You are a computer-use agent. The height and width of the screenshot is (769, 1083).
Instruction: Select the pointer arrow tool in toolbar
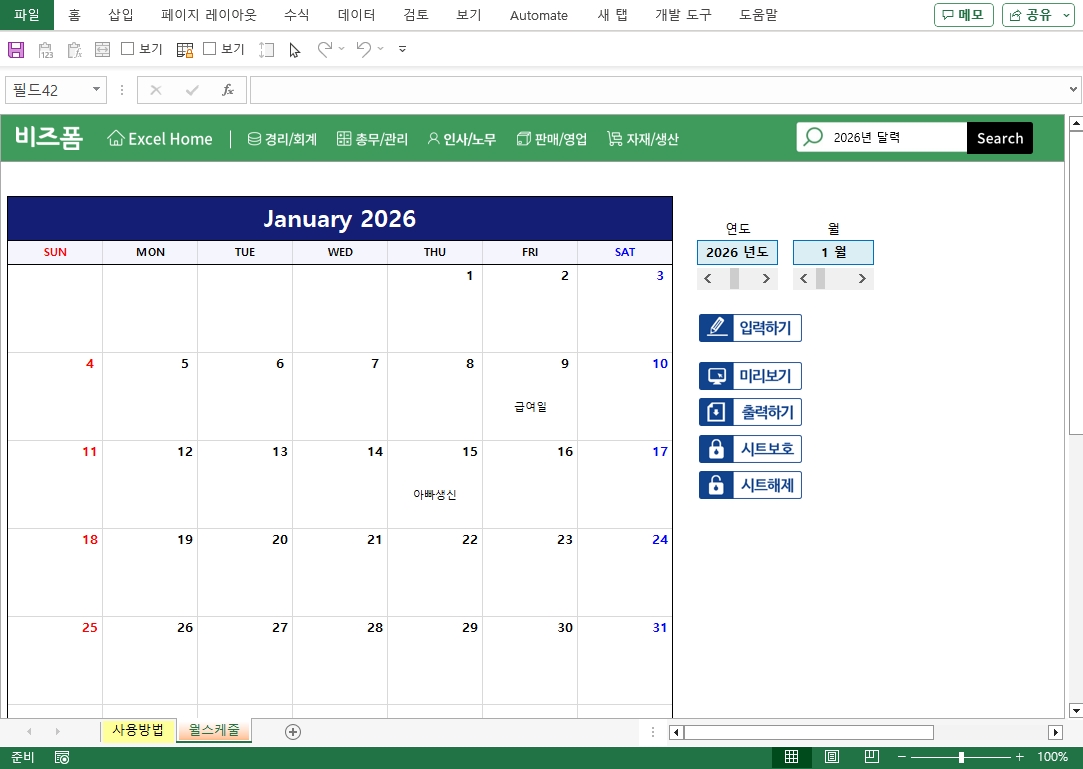(295, 50)
